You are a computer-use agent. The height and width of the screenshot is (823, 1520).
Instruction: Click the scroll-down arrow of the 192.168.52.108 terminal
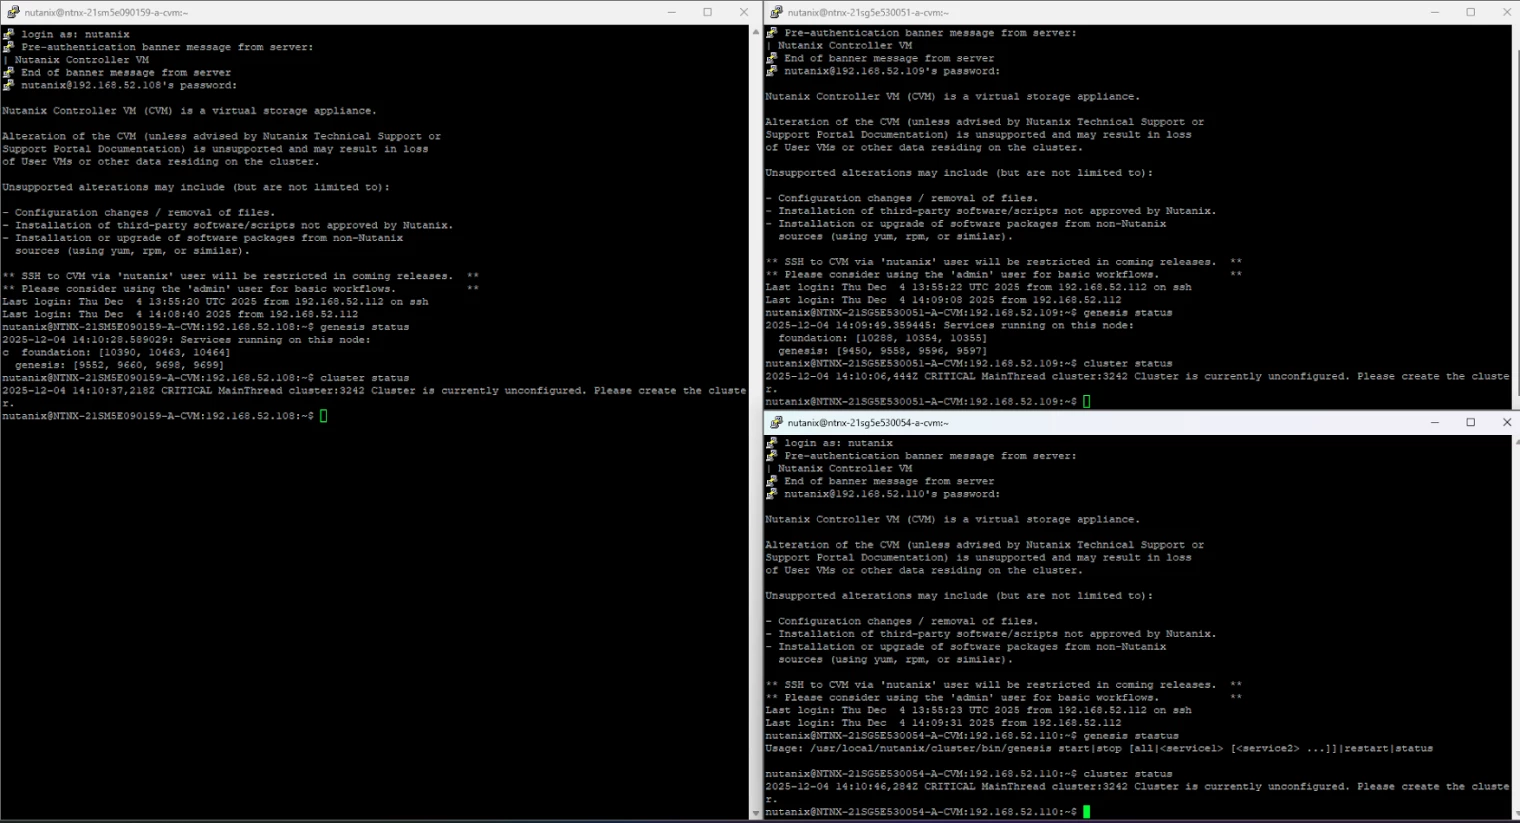tap(755, 814)
